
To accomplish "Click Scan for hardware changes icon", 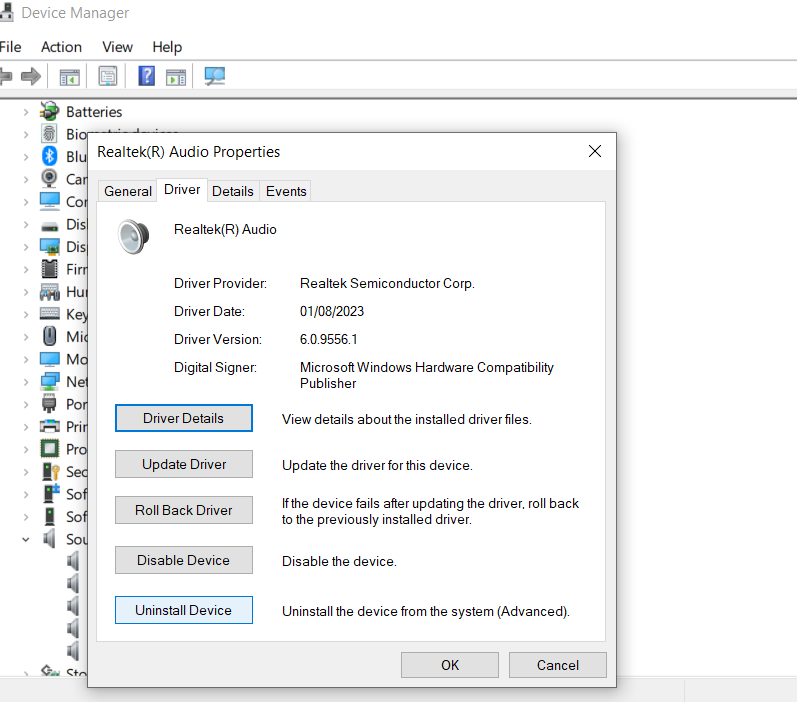I will point(214,76).
